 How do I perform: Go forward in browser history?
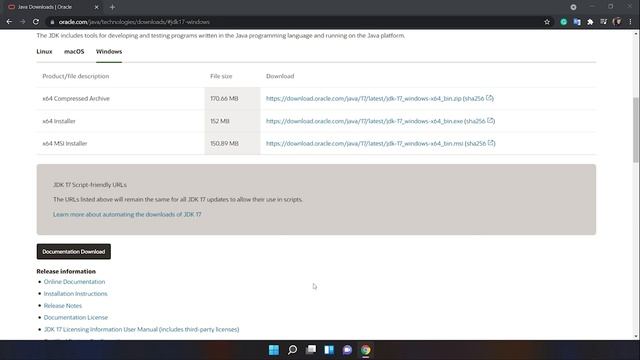(22, 22)
